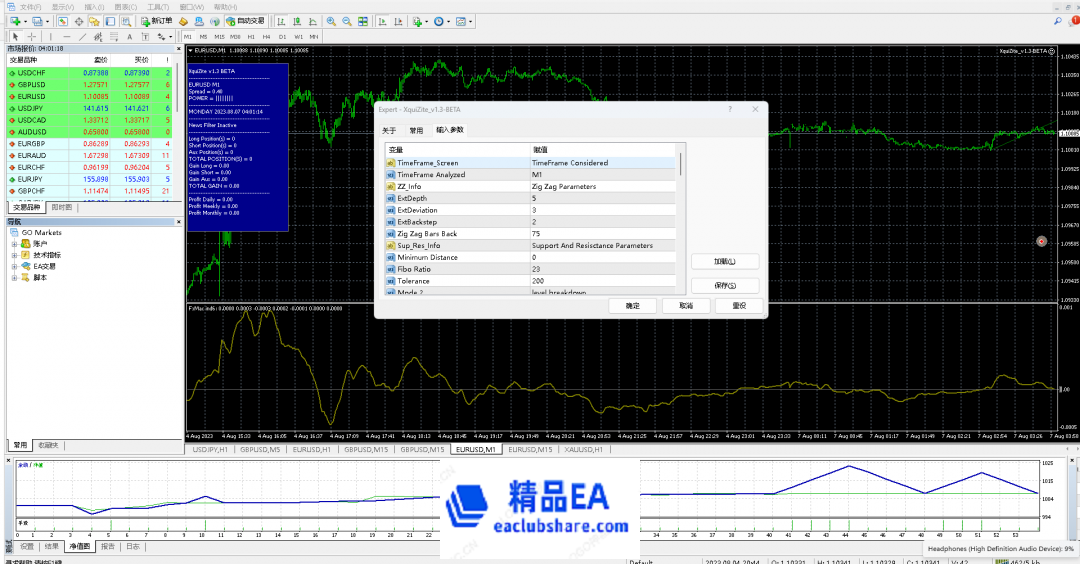The height and width of the screenshot is (564, 1080).
Task: Click the zoom out magnifier icon
Action: [x=346, y=21]
